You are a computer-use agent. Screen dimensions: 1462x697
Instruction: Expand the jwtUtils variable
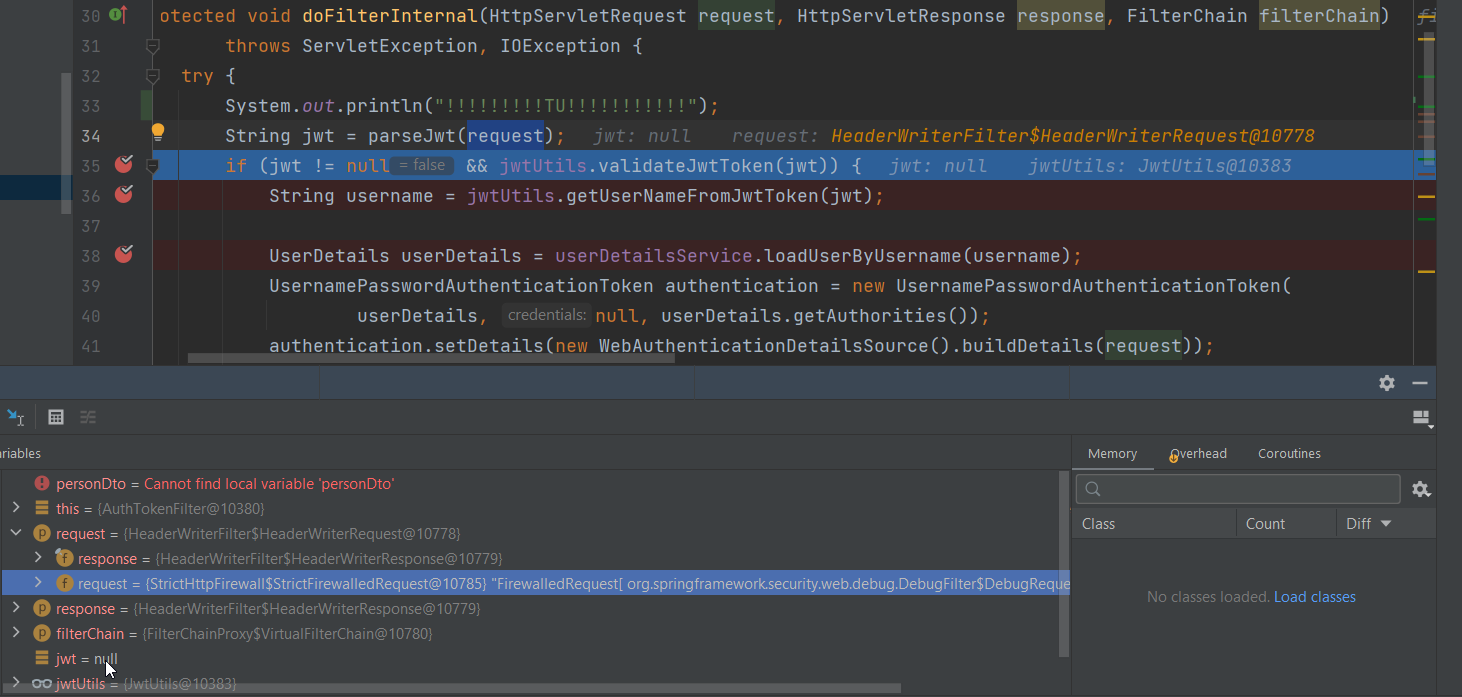point(16,683)
